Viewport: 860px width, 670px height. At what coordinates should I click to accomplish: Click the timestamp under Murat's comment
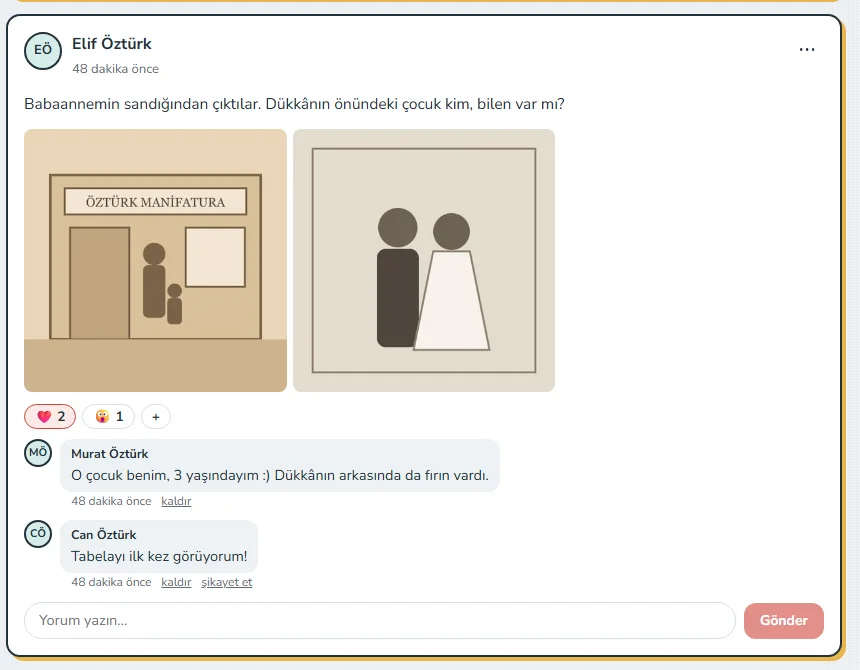point(111,501)
